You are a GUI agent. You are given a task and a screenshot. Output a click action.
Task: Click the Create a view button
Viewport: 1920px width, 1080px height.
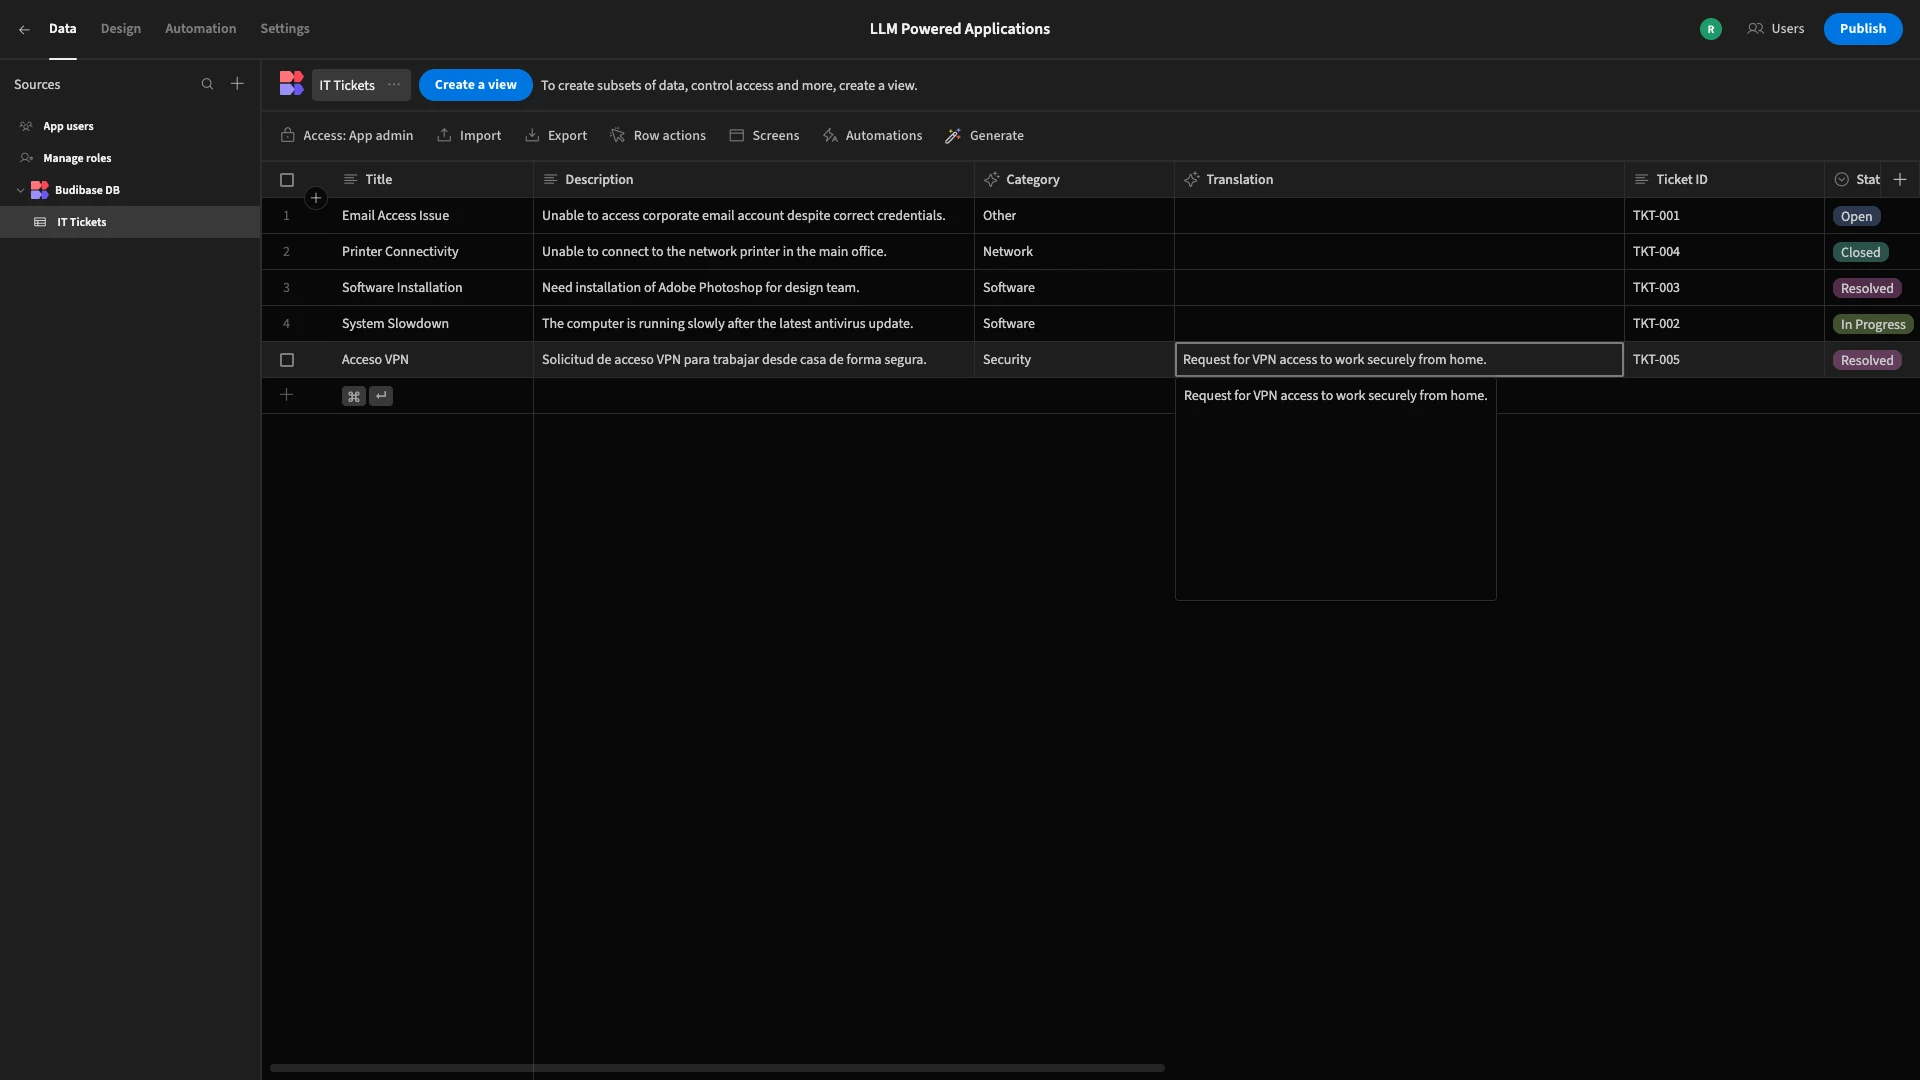point(476,85)
